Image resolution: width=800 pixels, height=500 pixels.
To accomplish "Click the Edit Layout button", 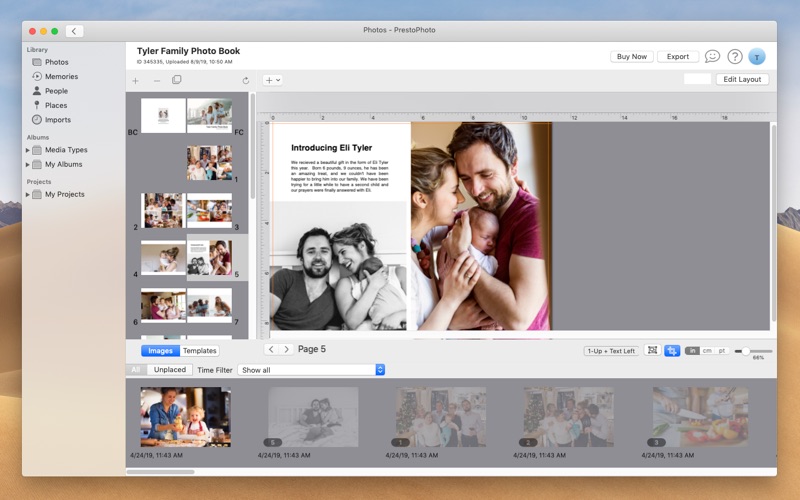I will click(742, 79).
